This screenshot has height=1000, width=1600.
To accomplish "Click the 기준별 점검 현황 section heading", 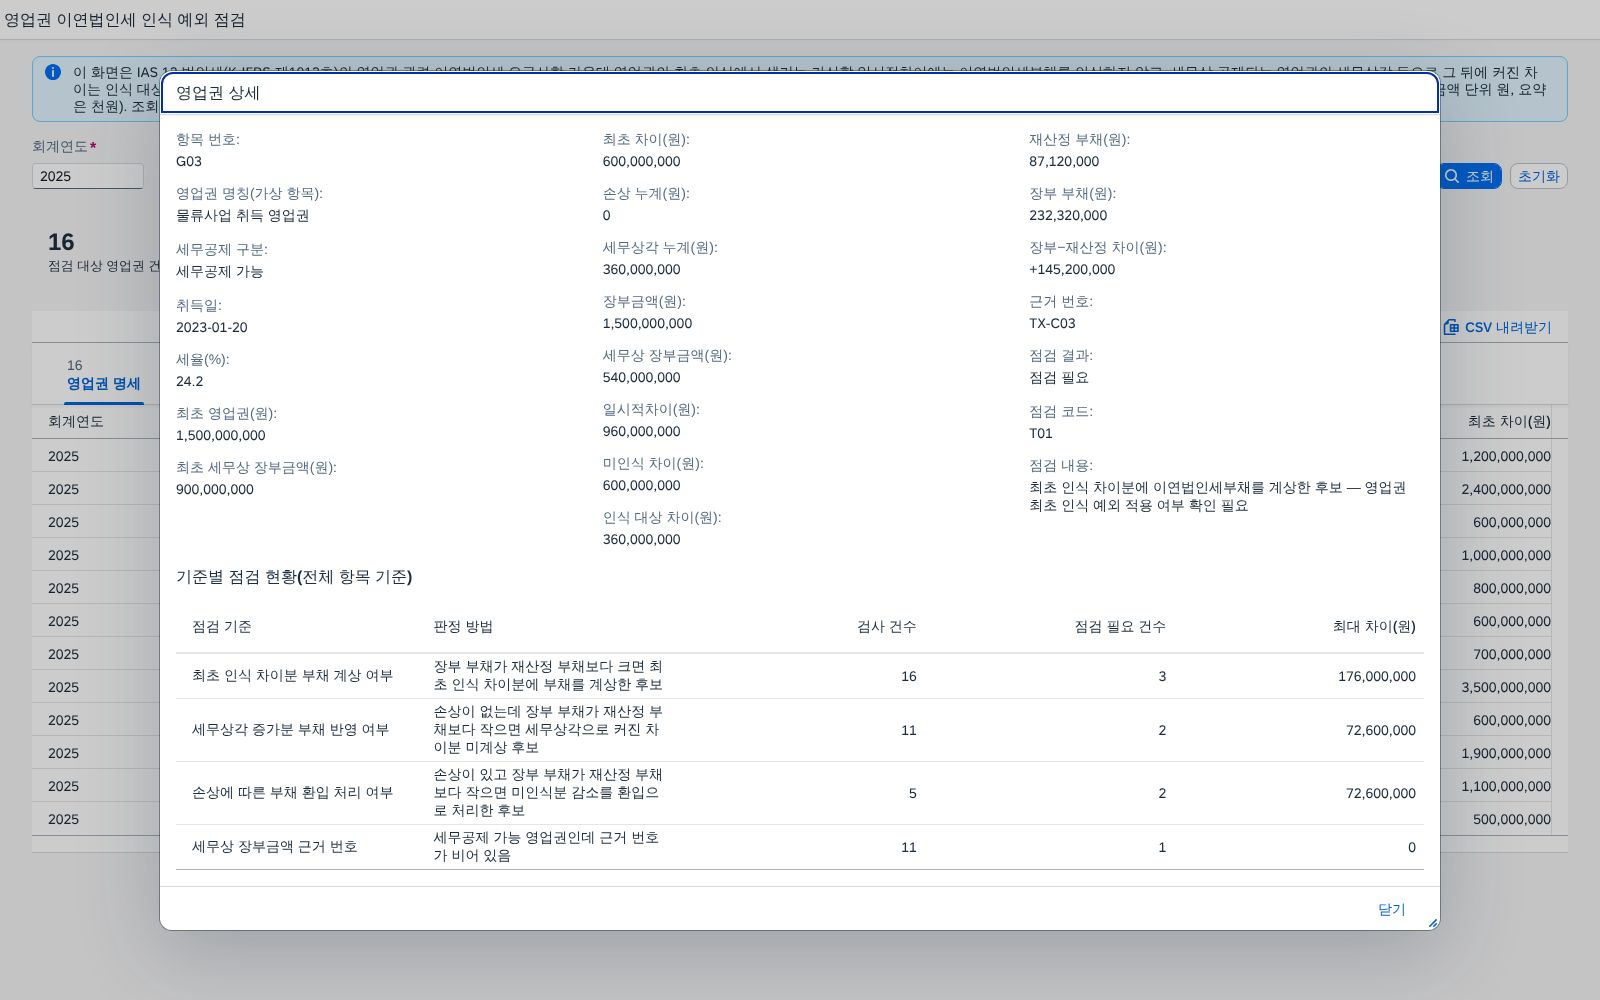I will [x=294, y=577].
